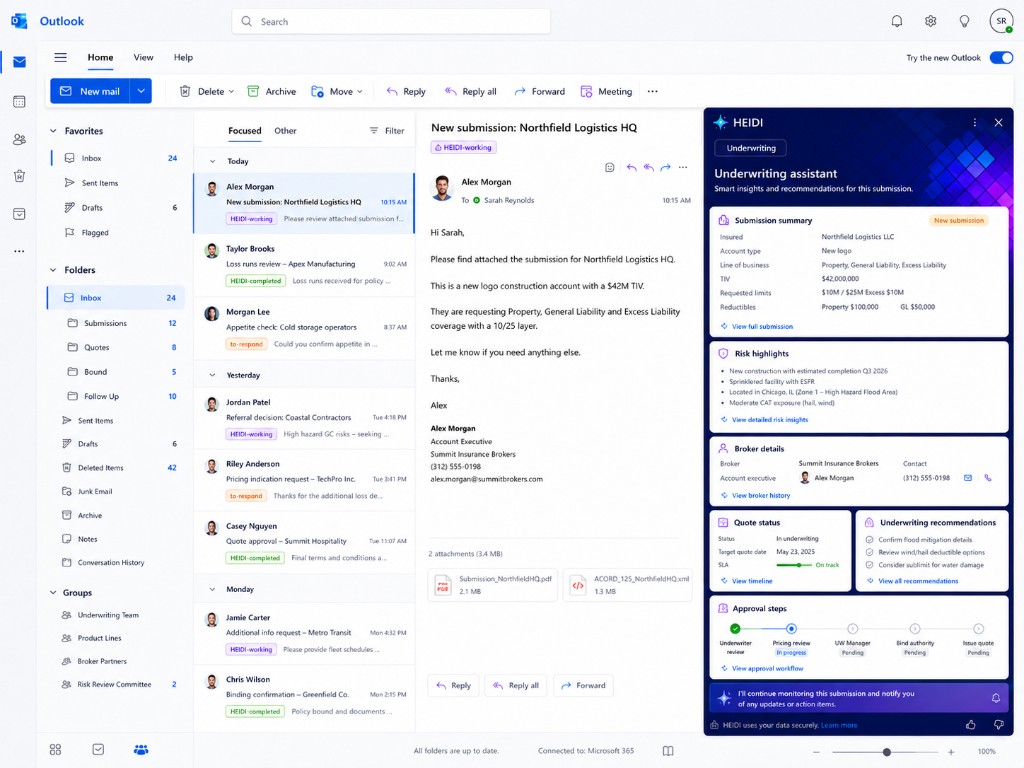Open the Groups people icon at bottom
Screen dimensions: 1024x768
(x=141, y=749)
